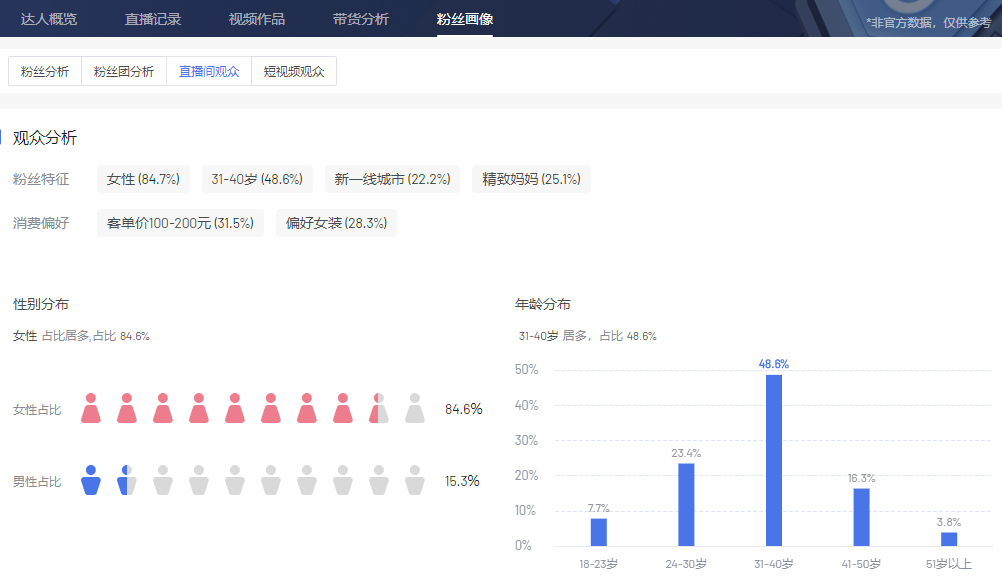This screenshot has height=587, width=1002.
Task: Click the 女性 (84.7%) tag
Action: (x=143, y=179)
